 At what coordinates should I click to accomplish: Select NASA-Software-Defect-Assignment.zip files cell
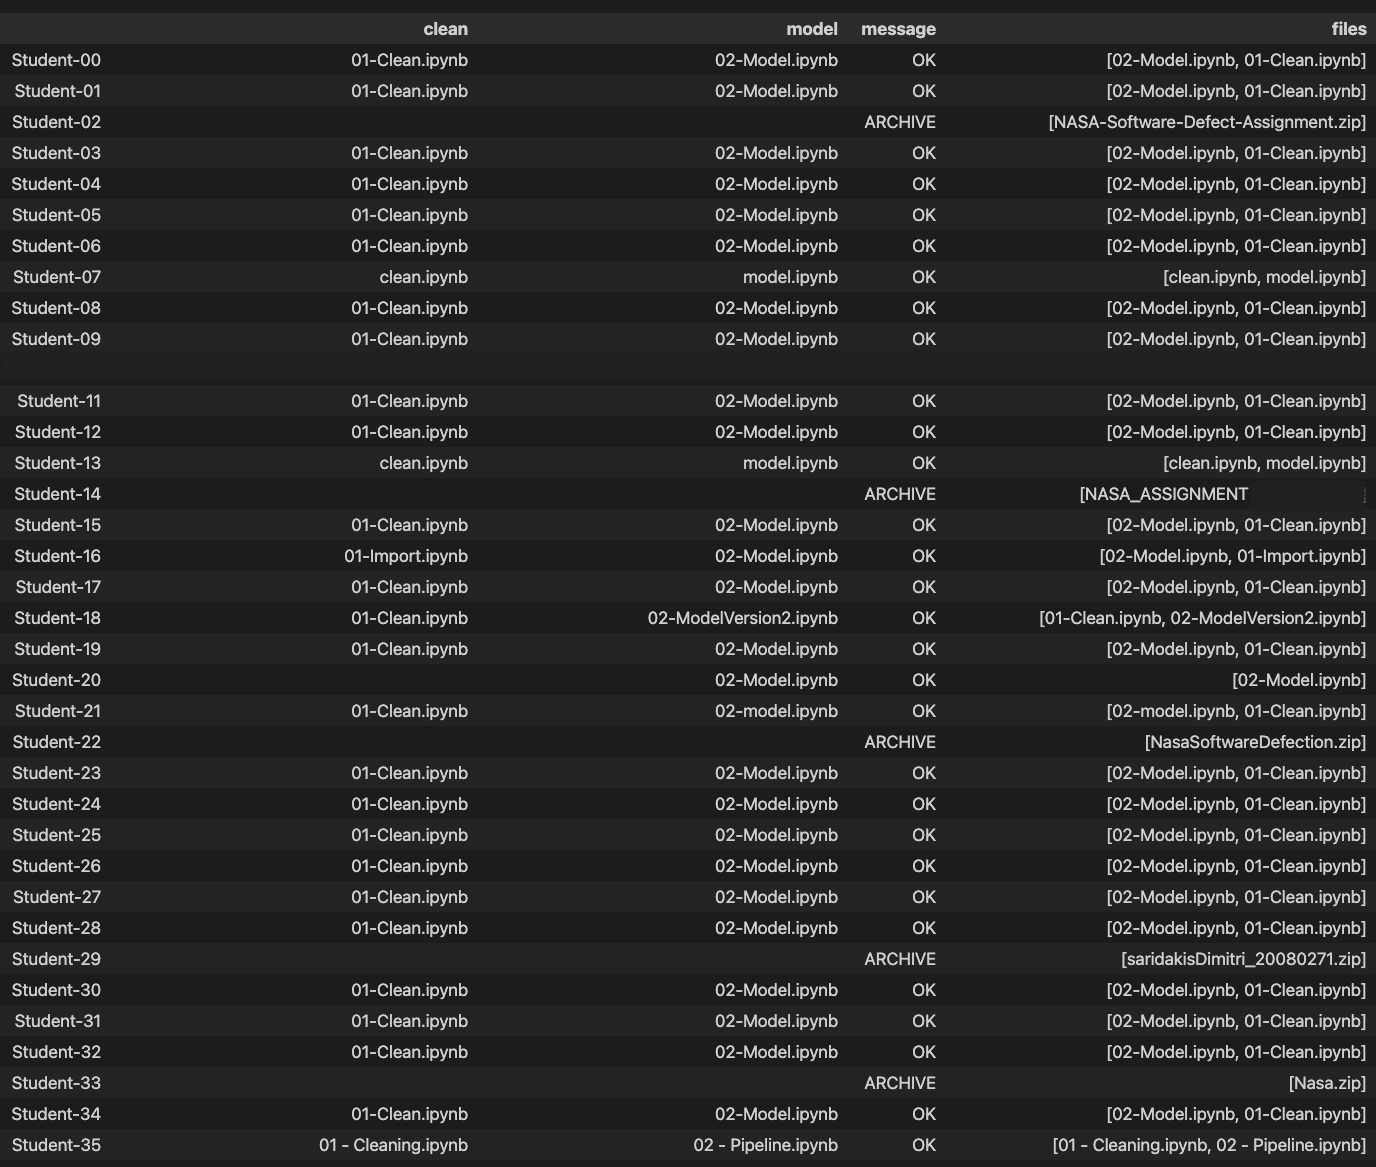point(1206,122)
